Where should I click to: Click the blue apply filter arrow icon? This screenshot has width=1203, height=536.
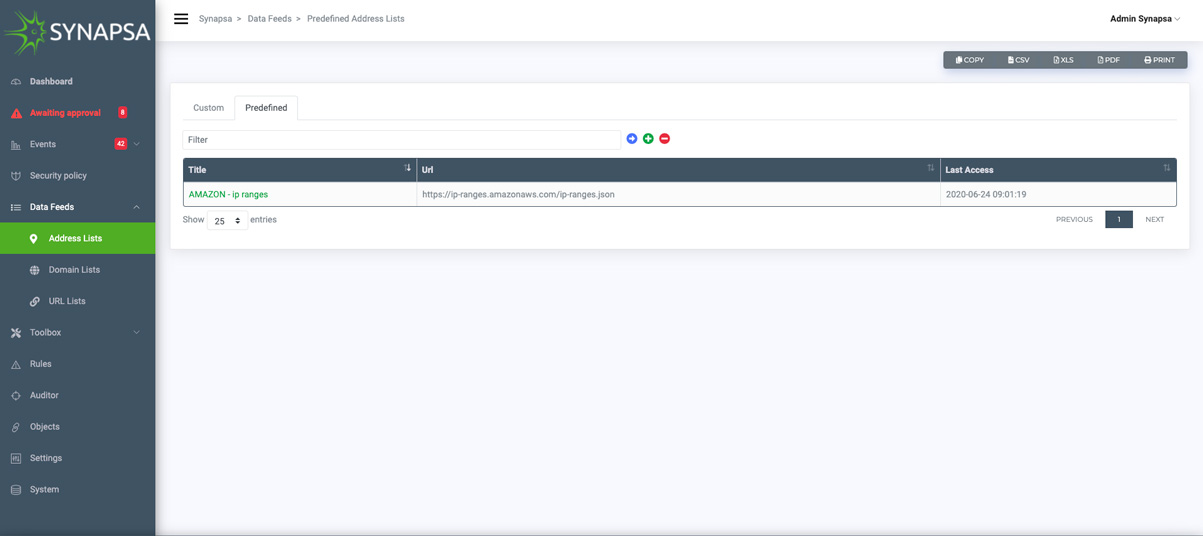click(632, 139)
